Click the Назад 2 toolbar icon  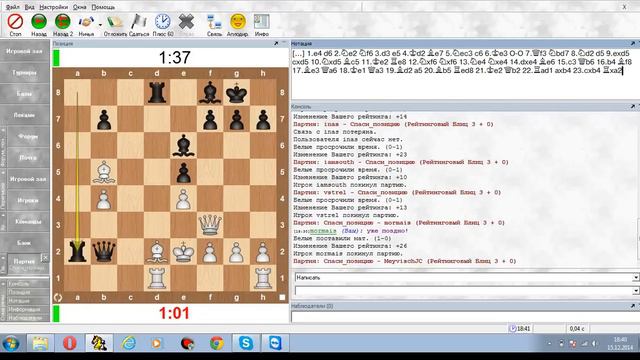(x=62, y=22)
